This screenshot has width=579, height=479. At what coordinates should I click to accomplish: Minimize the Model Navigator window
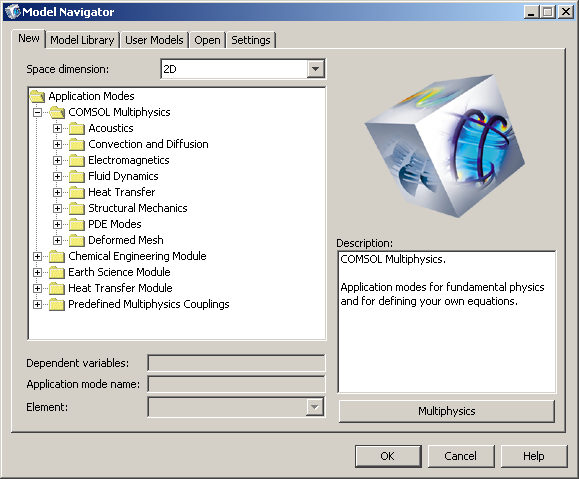(x=531, y=12)
